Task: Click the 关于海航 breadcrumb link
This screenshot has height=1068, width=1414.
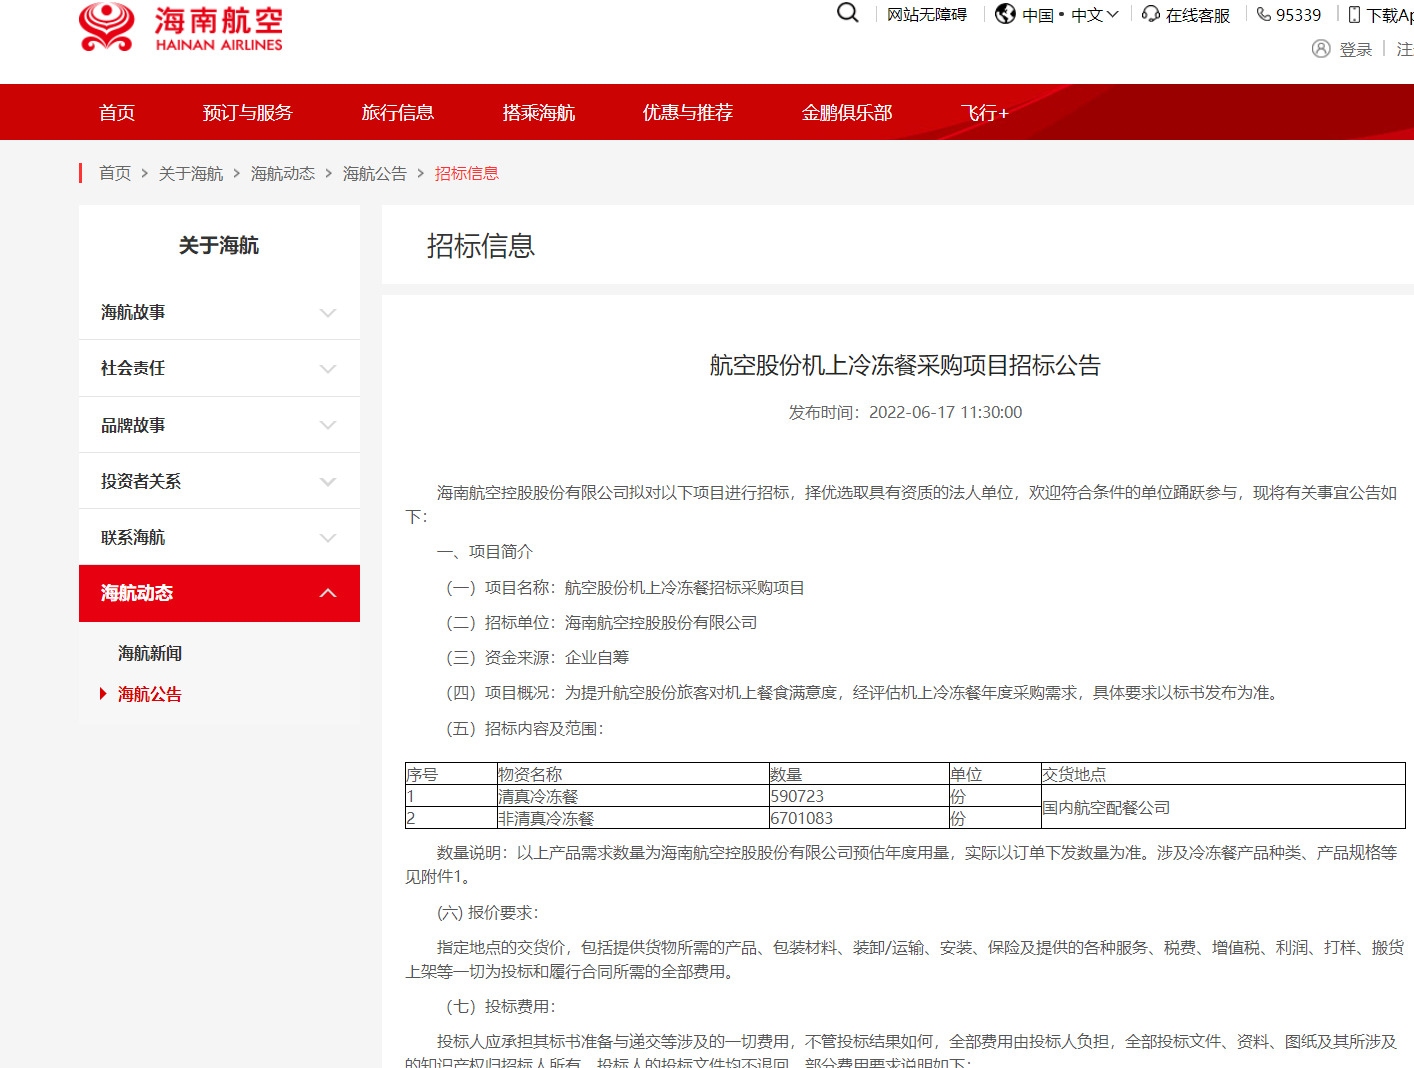Action: click(x=190, y=174)
